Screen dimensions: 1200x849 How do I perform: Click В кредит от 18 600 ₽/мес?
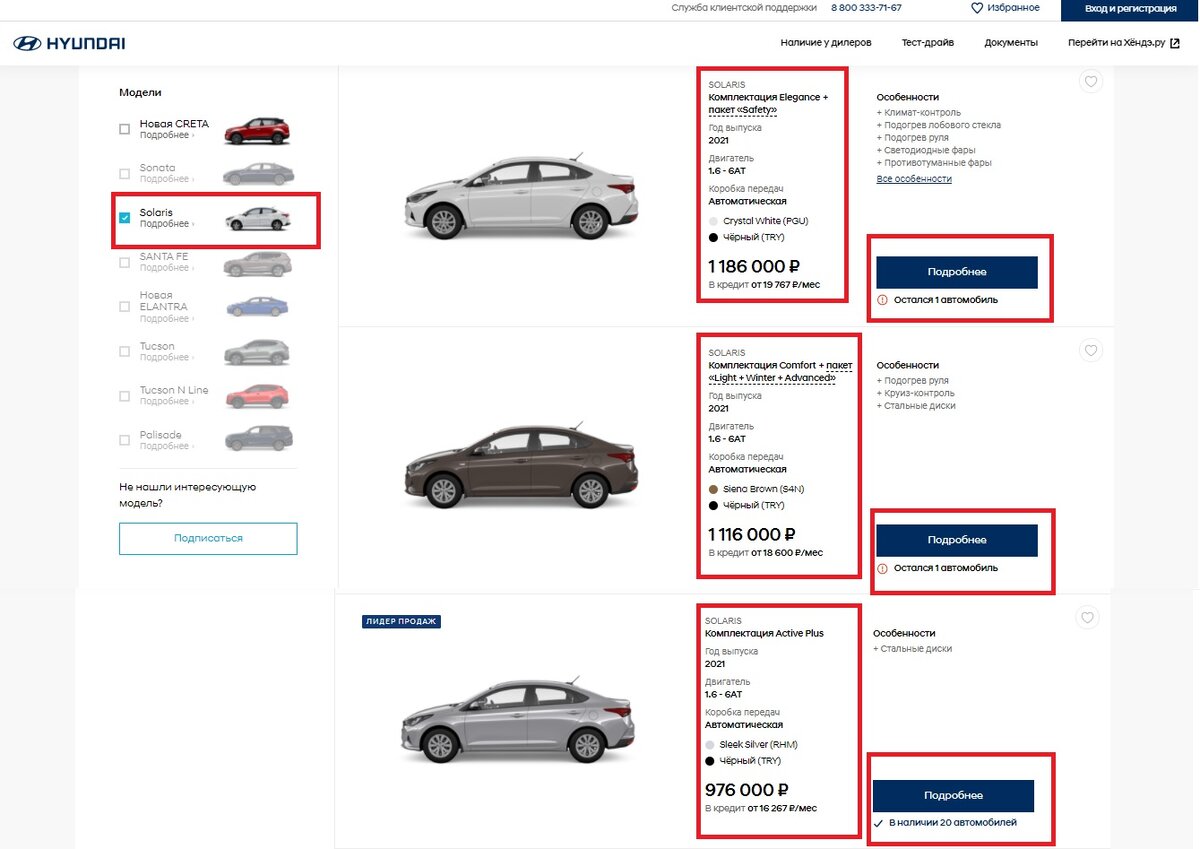click(x=766, y=553)
